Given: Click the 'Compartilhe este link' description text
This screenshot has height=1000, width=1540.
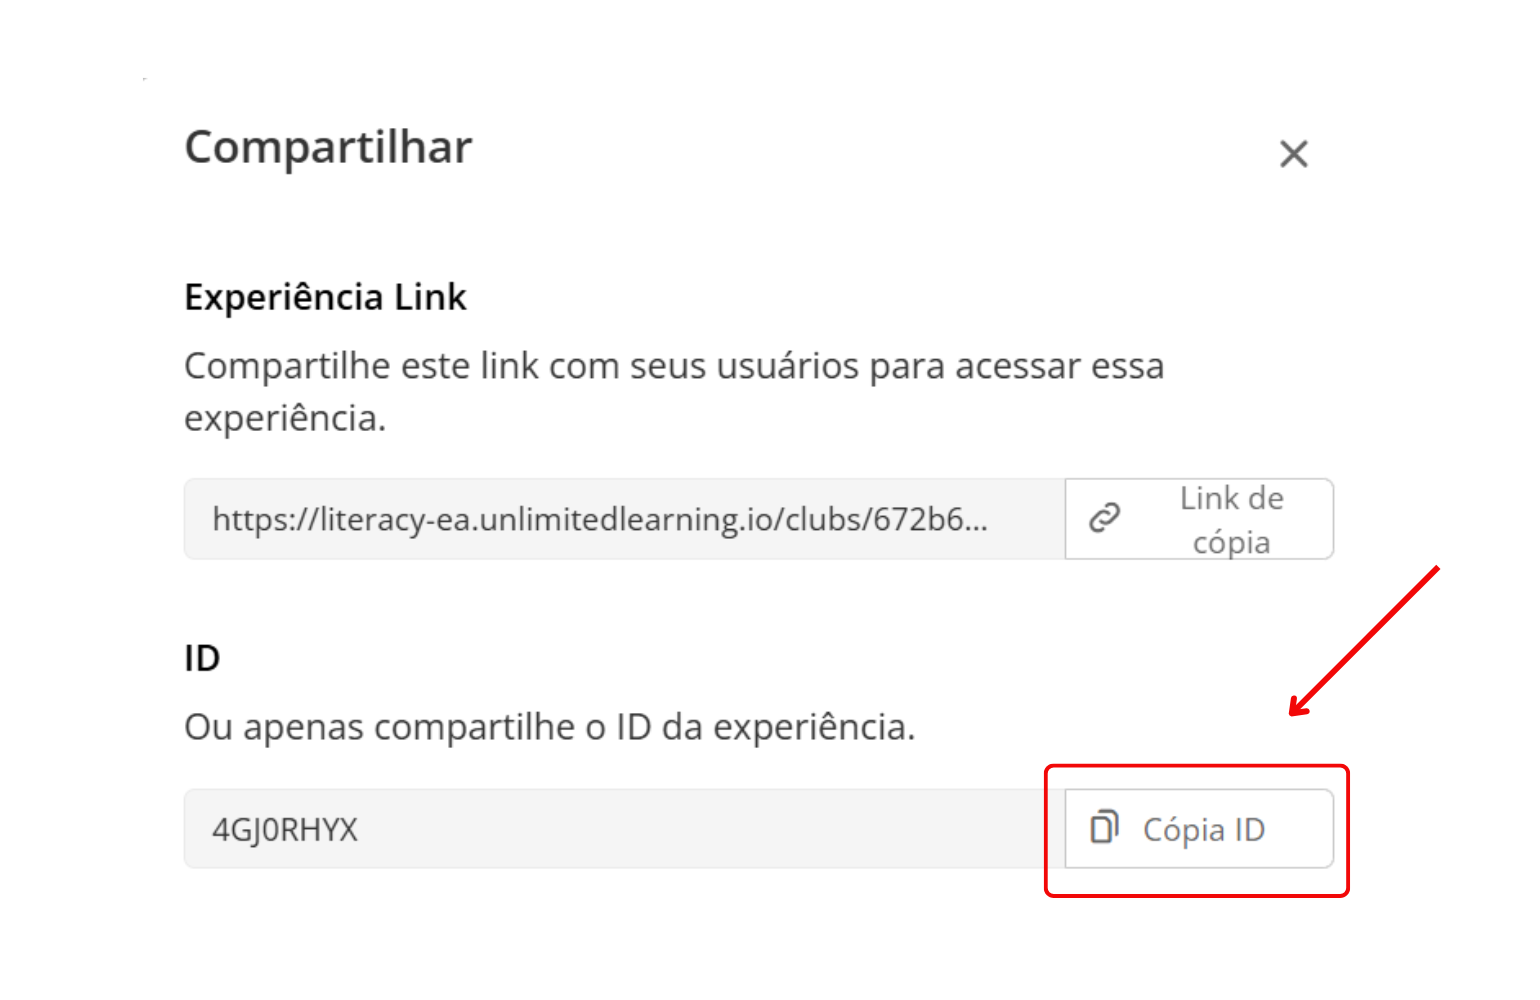Looking at the screenshot, I should click(674, 392).
